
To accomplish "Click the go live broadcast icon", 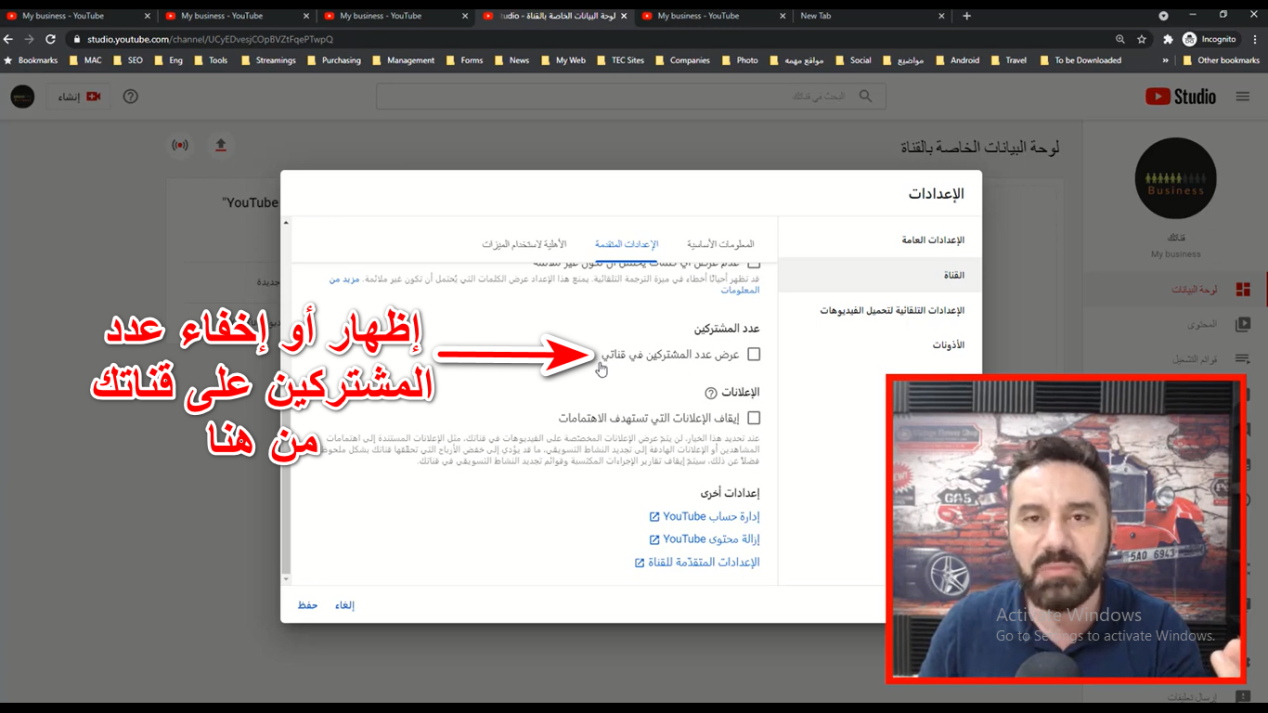I will tap(180, 146).
